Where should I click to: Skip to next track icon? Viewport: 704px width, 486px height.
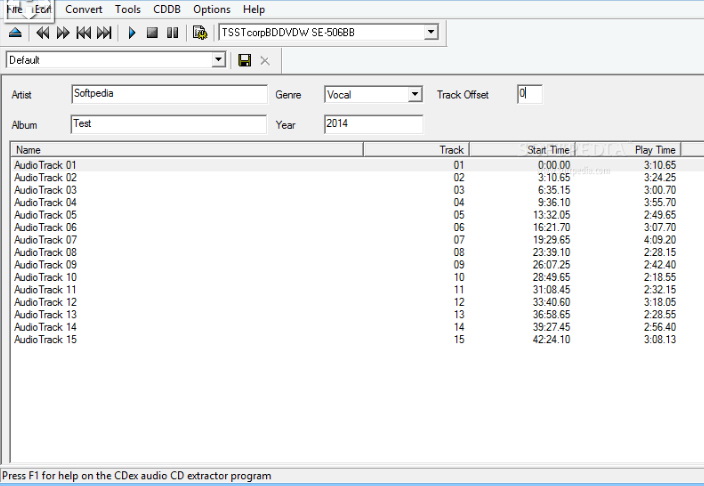click(104, 33)
